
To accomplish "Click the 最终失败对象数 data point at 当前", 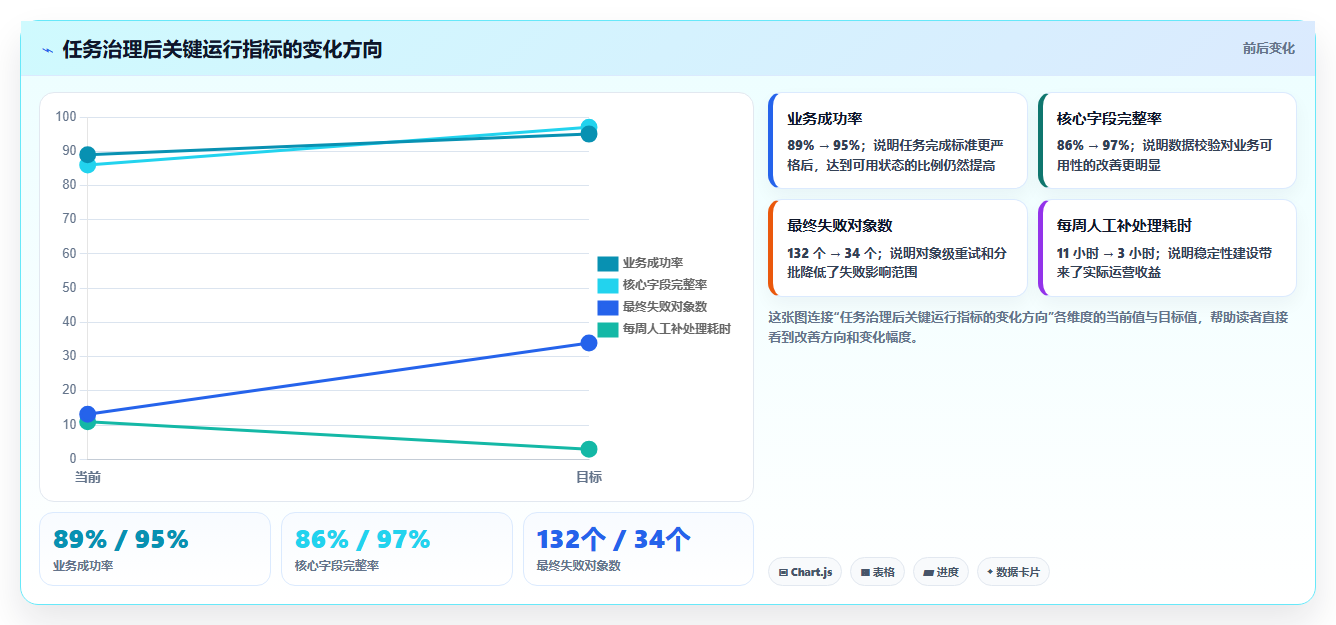I will 88,414.
